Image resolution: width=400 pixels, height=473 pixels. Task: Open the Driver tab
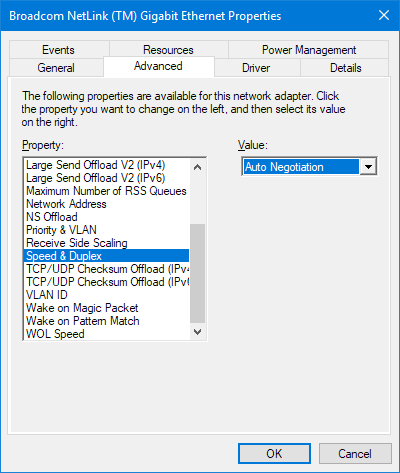tap(256, 68)
